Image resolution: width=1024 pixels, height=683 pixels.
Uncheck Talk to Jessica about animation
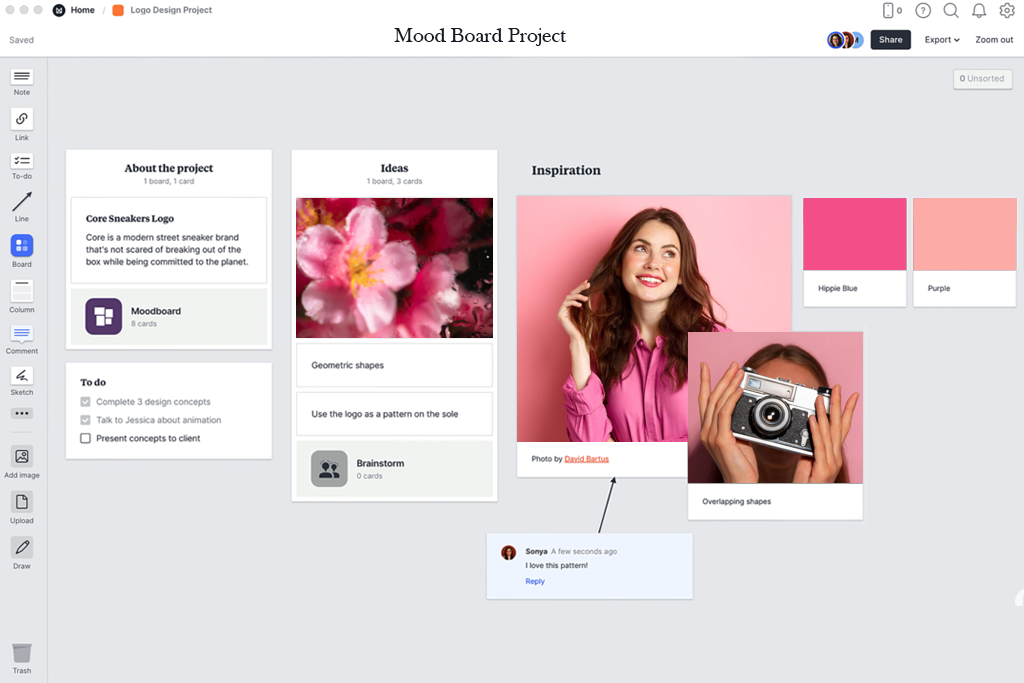(x=86, y=420)
